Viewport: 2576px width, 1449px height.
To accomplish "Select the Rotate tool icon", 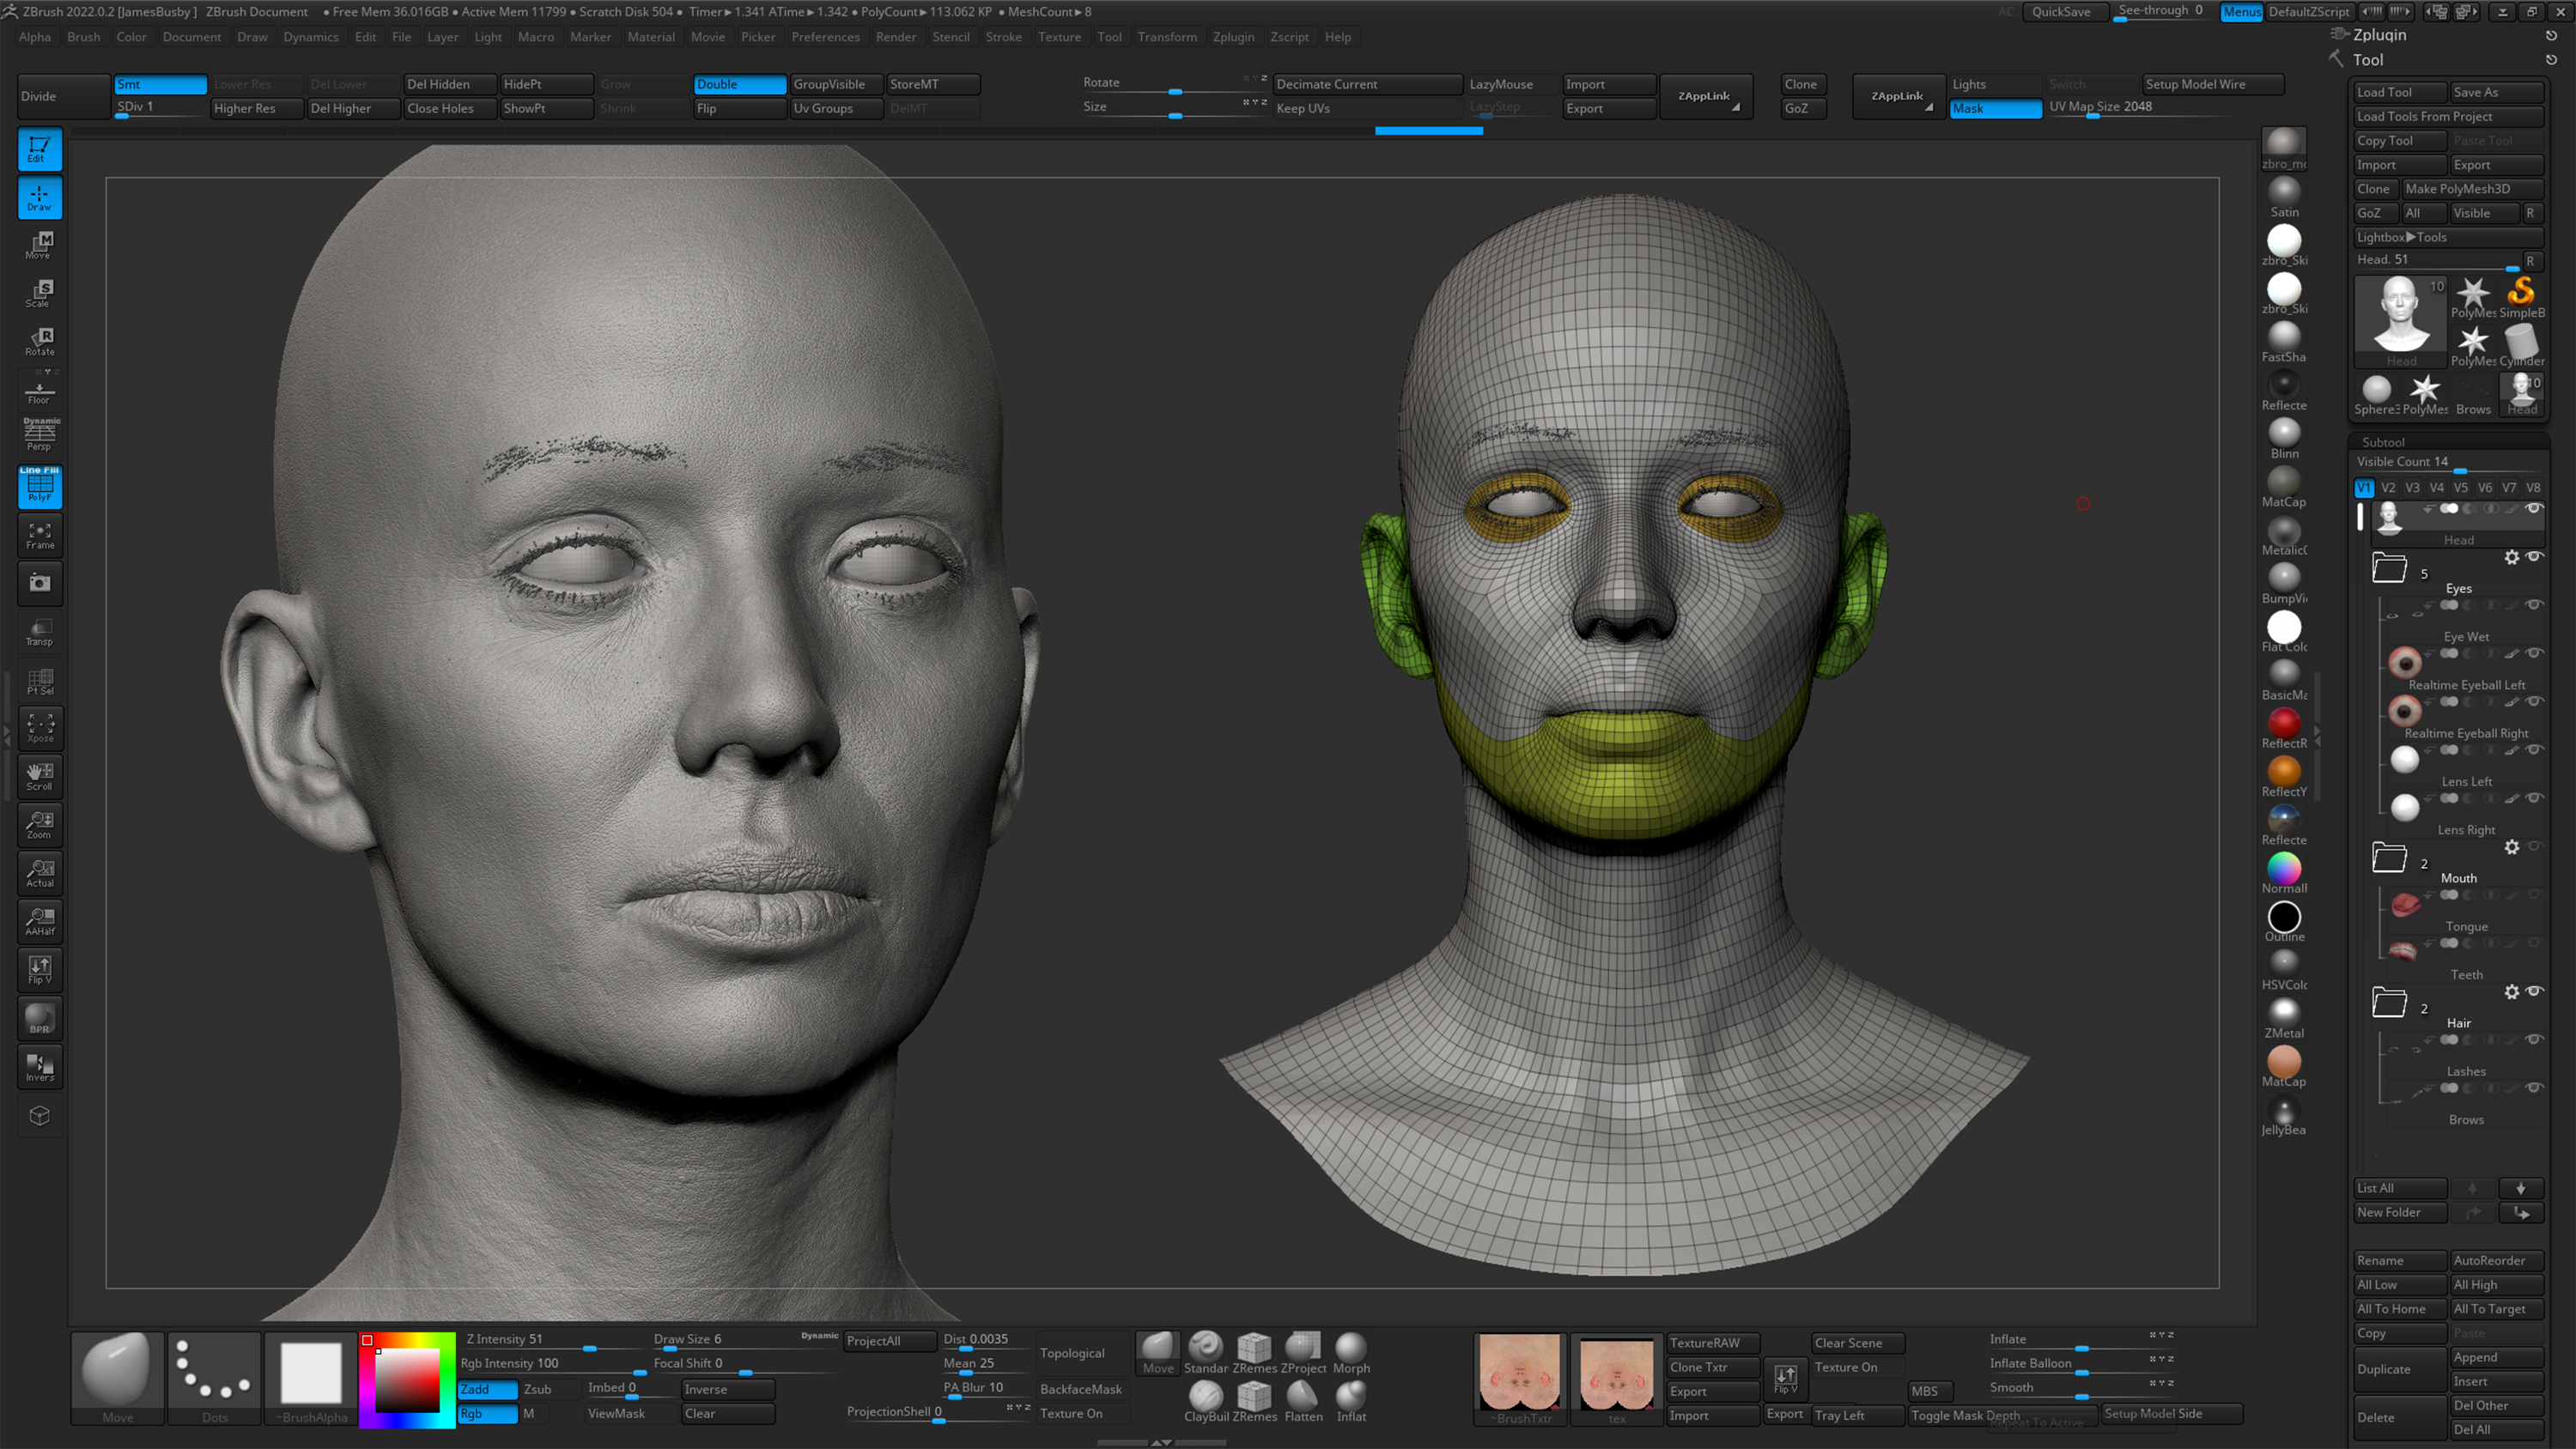I will 40,341.
